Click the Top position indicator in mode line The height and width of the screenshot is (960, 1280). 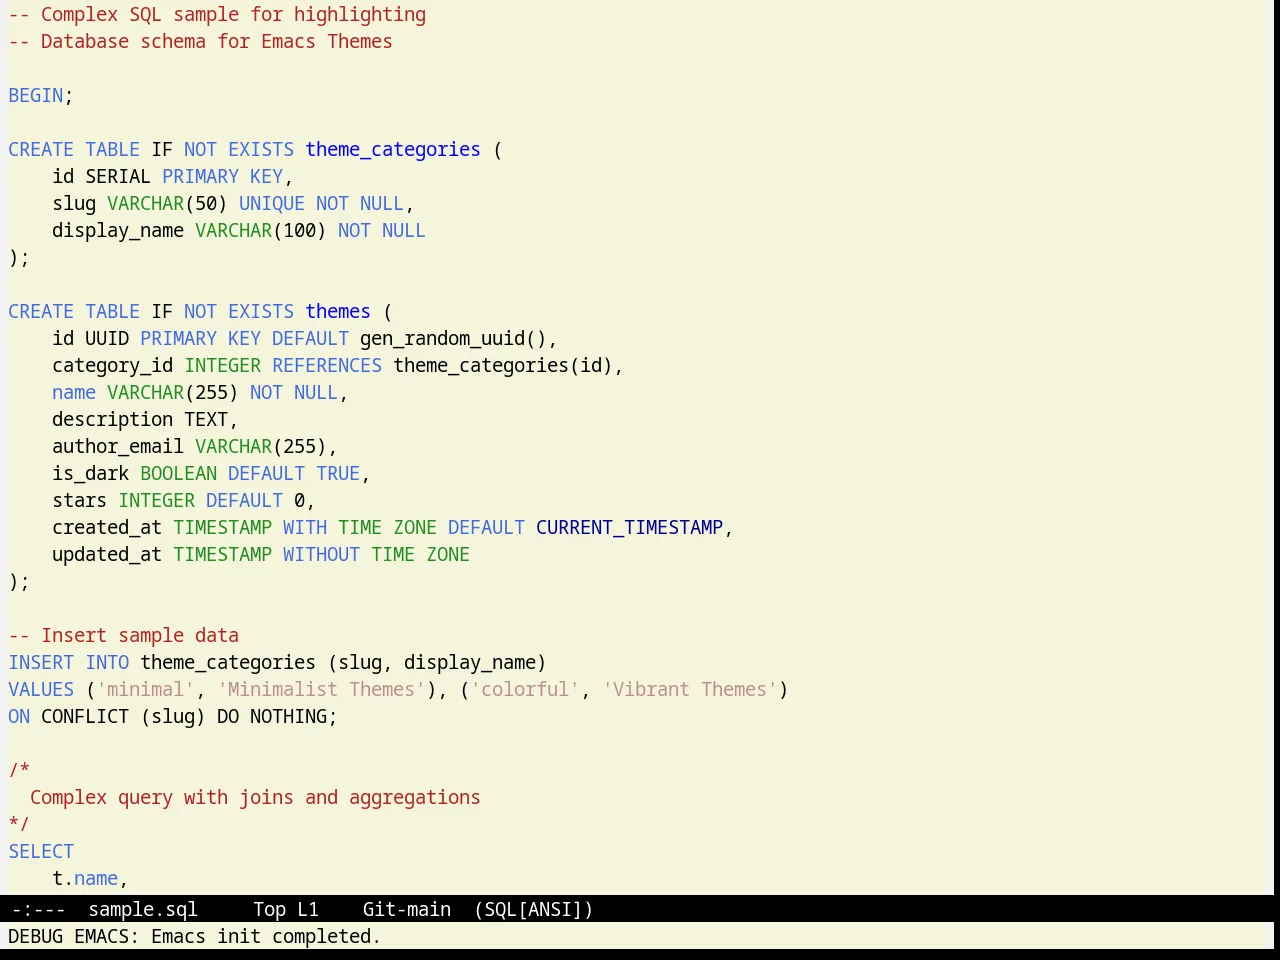[269, 909]
